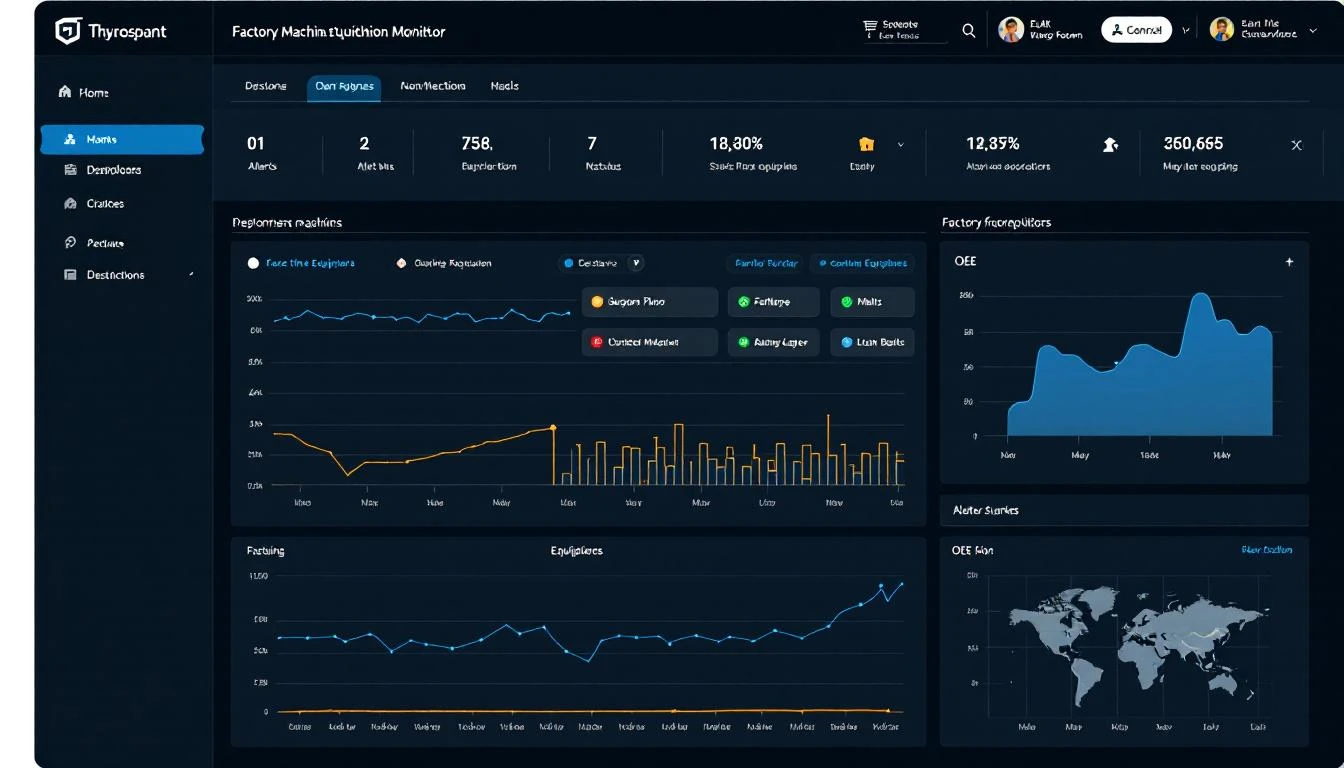Click the Thyrospant shield logo

point(66,30)
